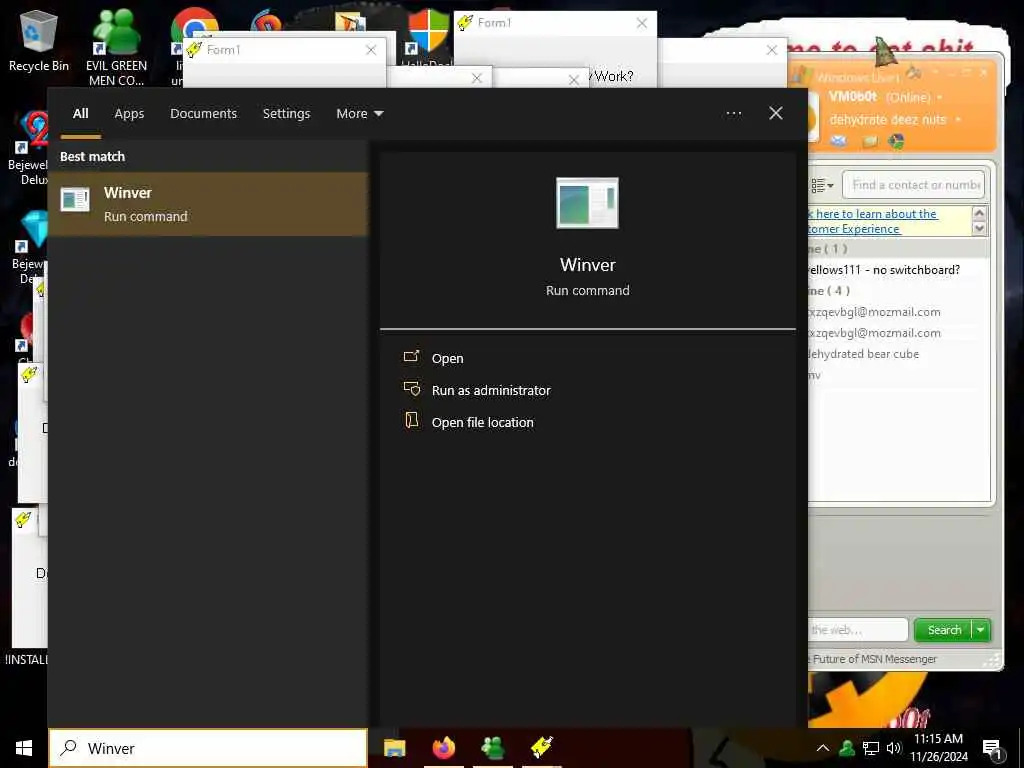Viewport: 1024px width, 768px height.
Task: Switch to the Apps search tab
Action: click(129, 114)
